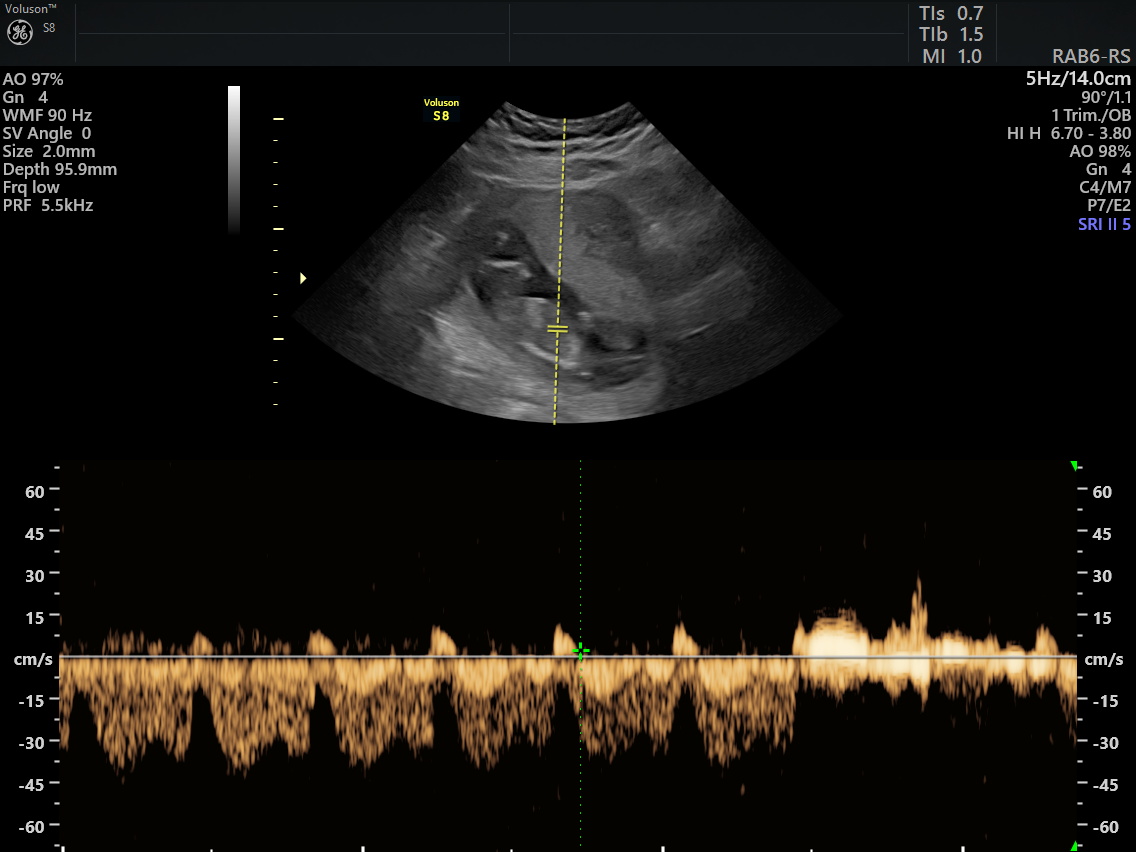1136x852 pixels.
Task: Click the WMF 90 Hz wall filter value
Action: coord(47,116)
